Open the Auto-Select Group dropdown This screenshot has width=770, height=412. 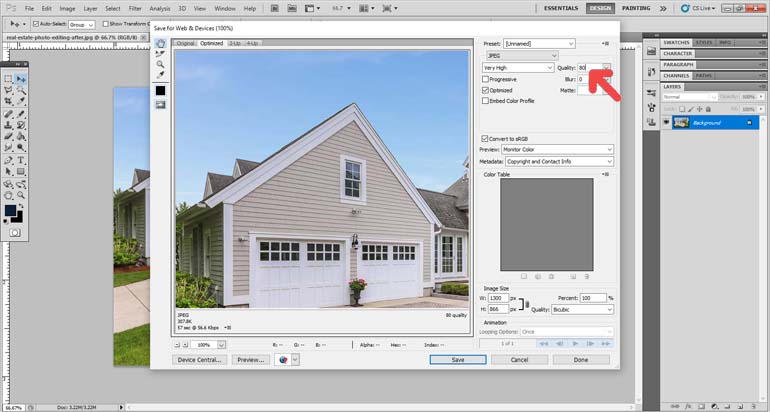tap(82, 24)
